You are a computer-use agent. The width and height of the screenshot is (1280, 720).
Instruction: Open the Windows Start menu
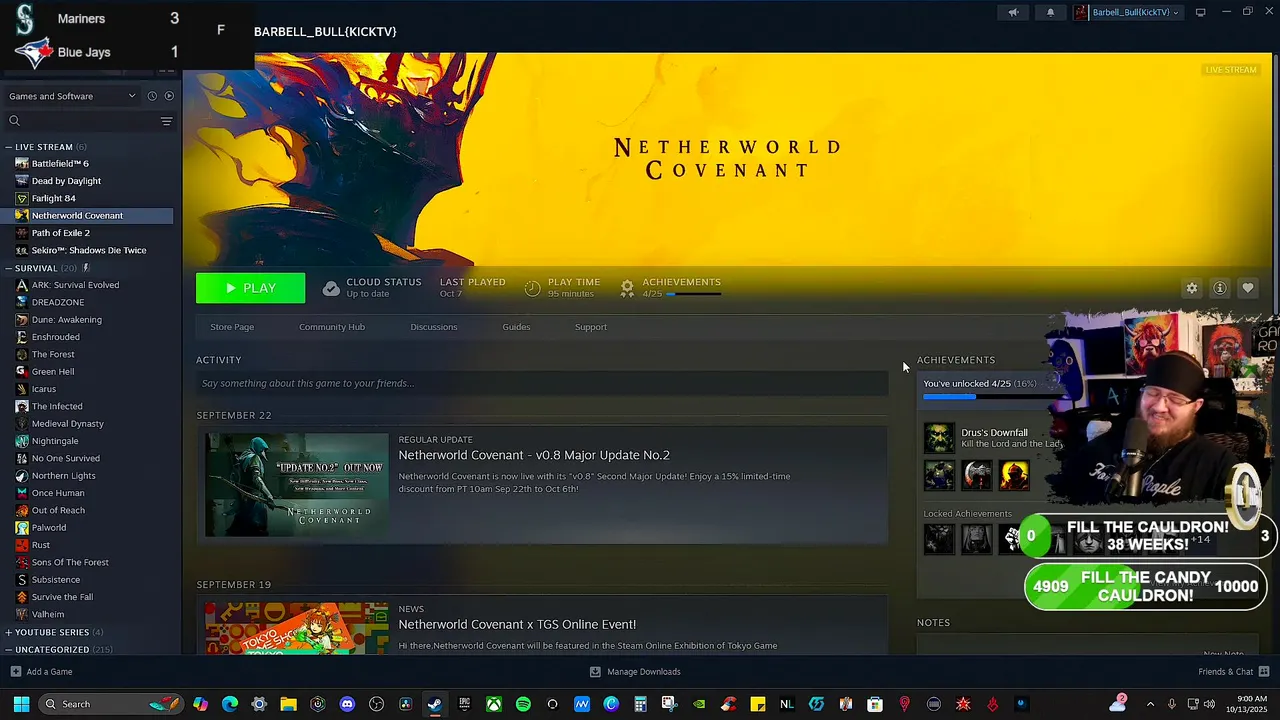[21, 704]
